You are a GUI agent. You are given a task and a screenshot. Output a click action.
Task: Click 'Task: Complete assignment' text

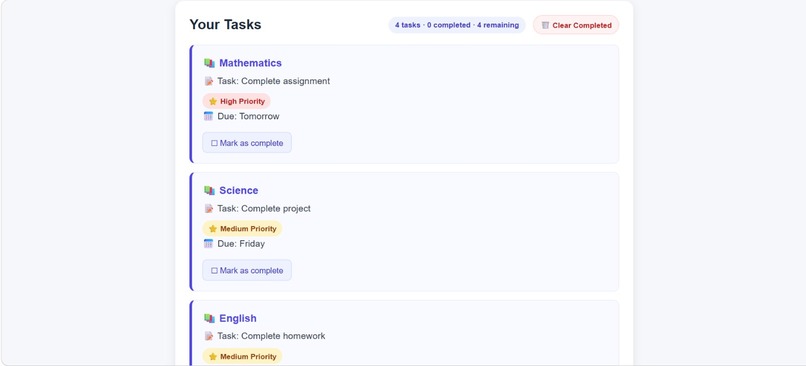[273, 81]
